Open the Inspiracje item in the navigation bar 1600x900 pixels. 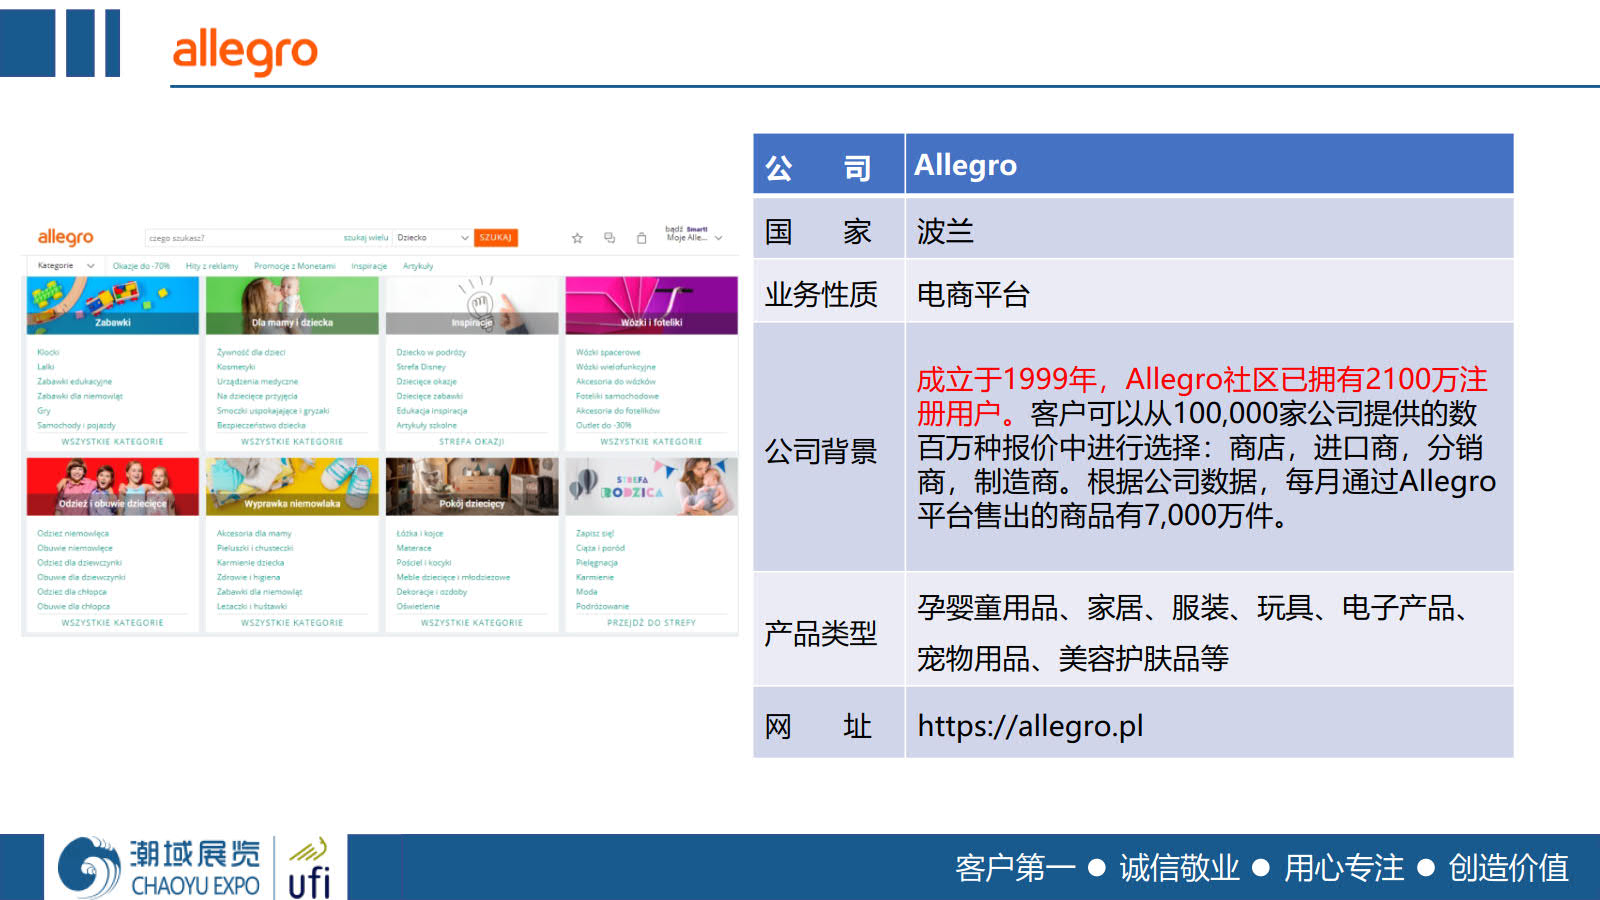coord(369,266)
